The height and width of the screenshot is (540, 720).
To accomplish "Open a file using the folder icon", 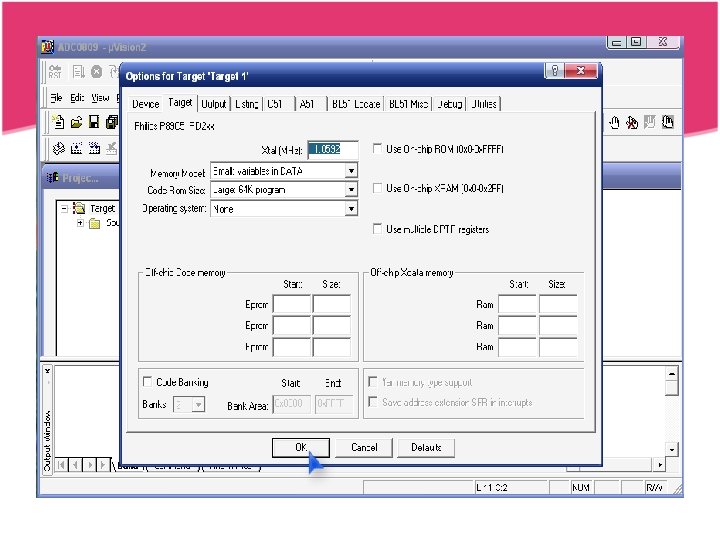I will coord(76,122).
